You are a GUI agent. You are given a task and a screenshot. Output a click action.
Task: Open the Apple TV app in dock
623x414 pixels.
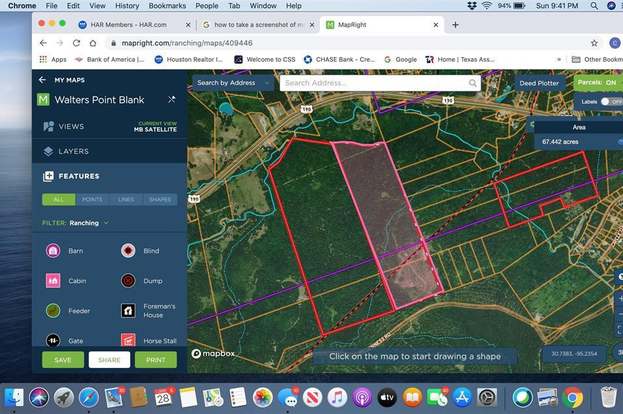[x=387, y=398]
